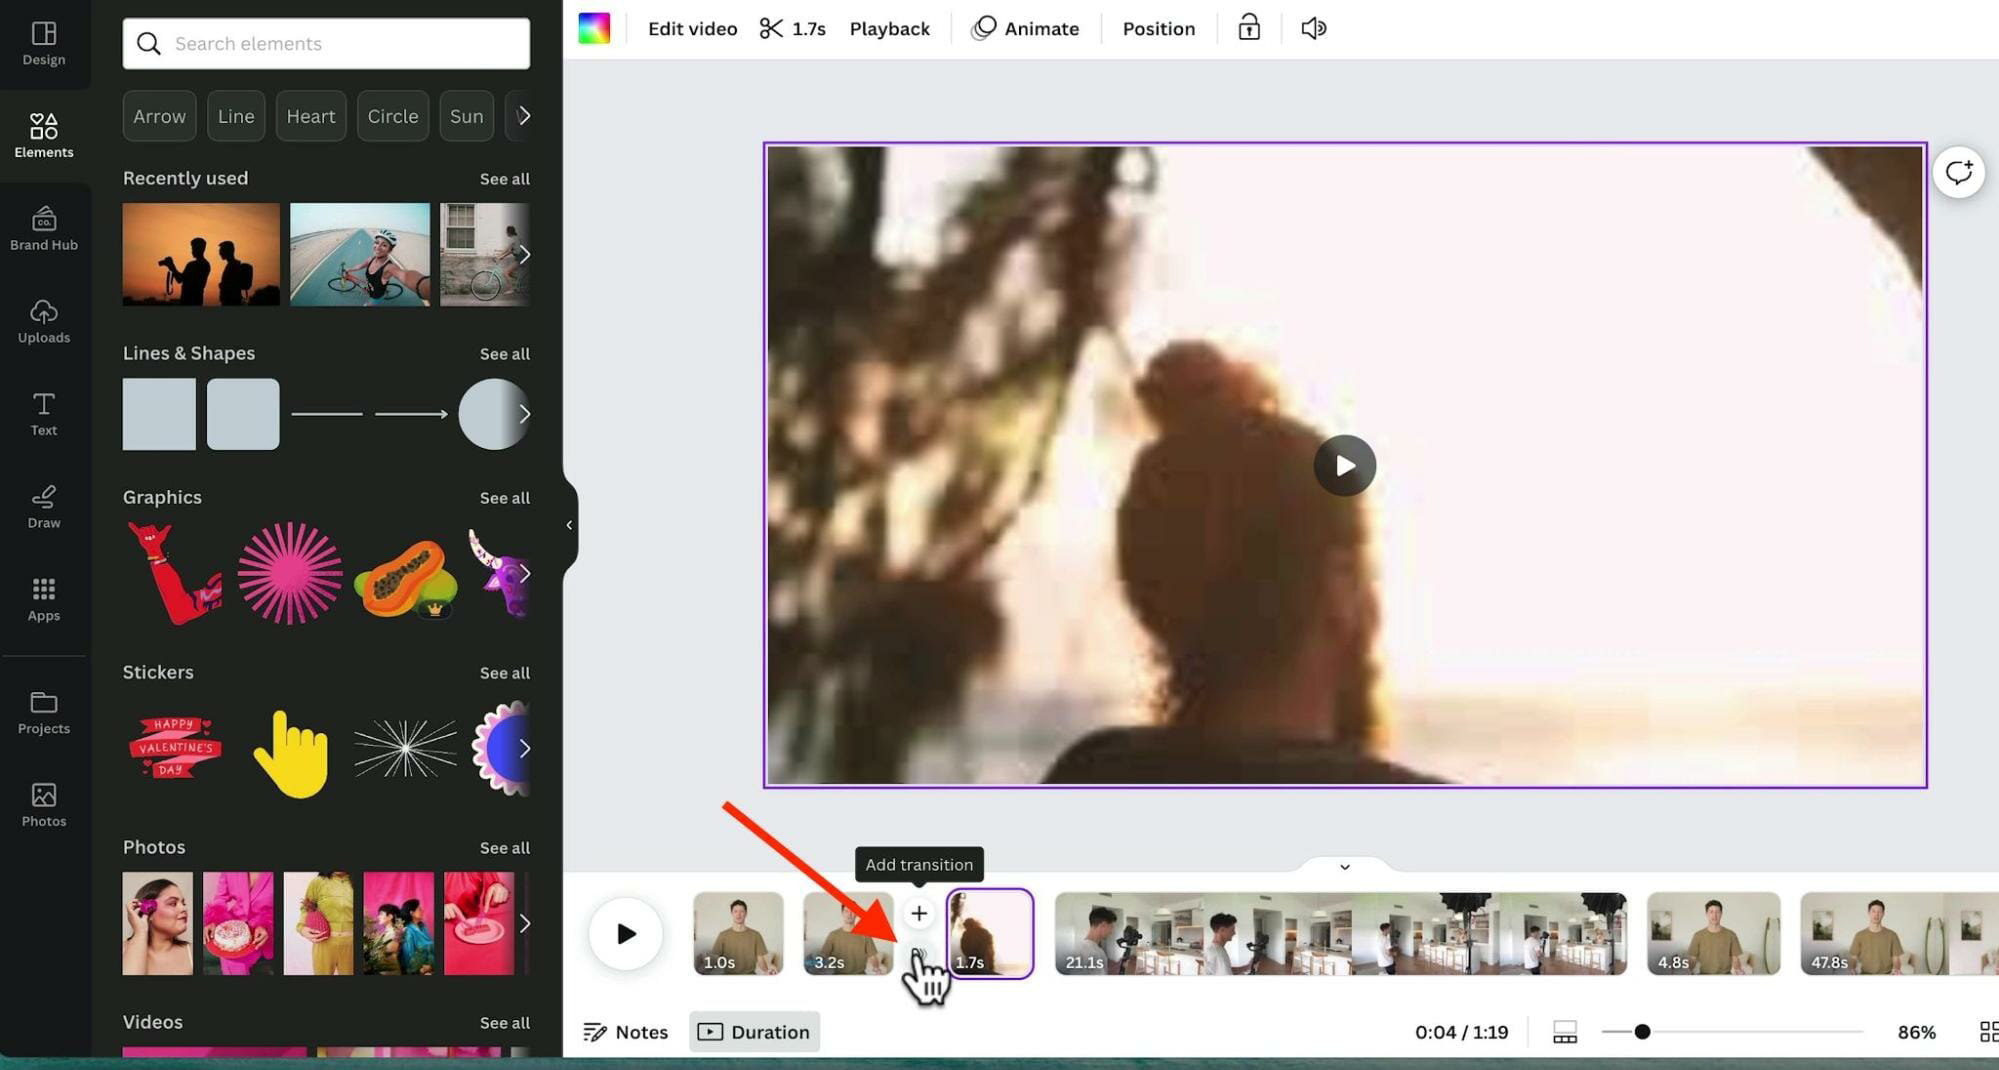
Task: Toggle the lock on the selected clip
Action: [x=1247, y=27]
